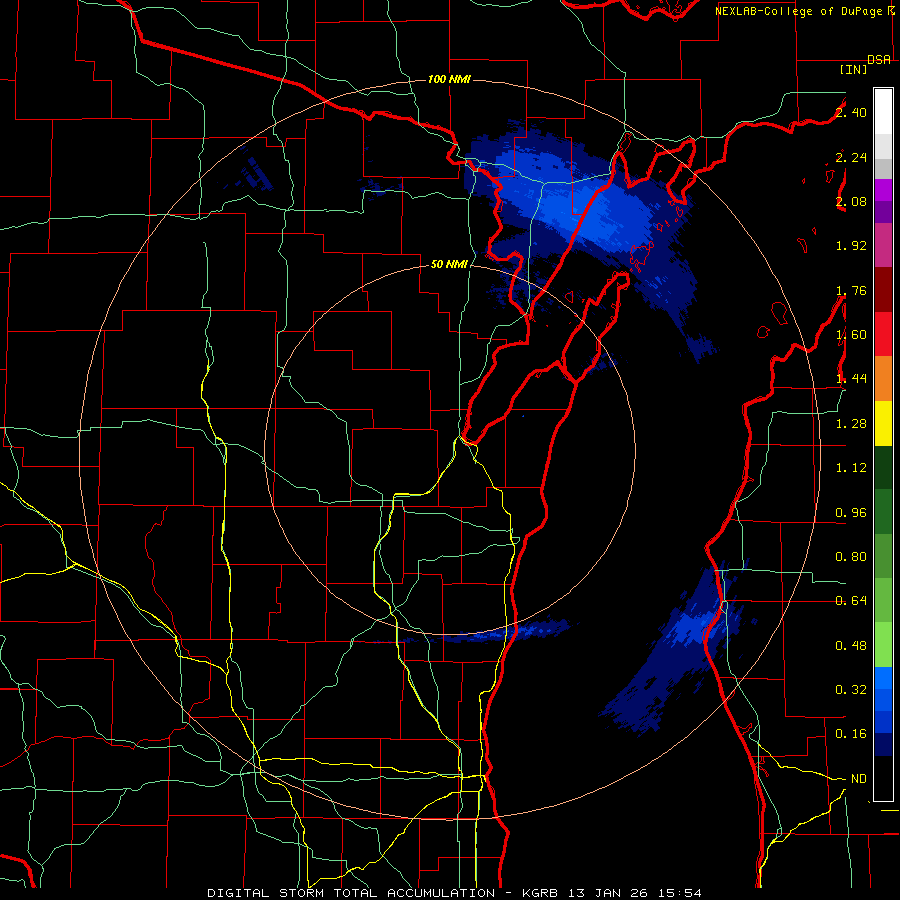Screen dimensions: 900x900
Task: Click the 2.40 legend value
Action: point(851,112)
